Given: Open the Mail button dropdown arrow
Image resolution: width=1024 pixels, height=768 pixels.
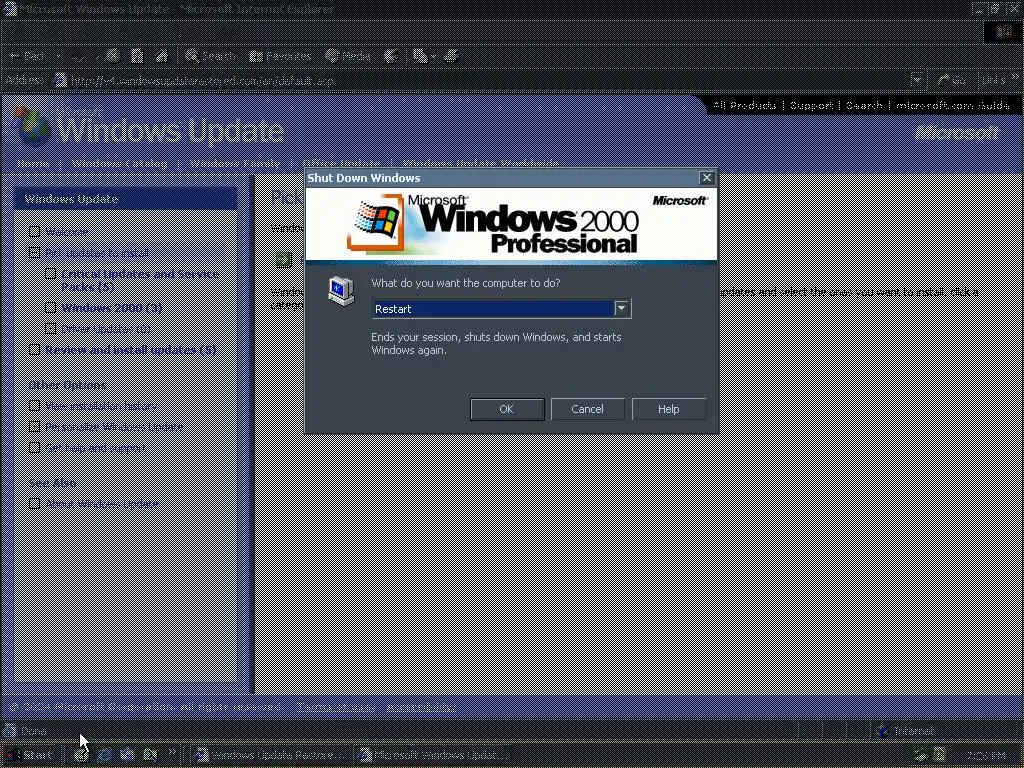Looking at the screenshot, I should [x=434, y=56].
